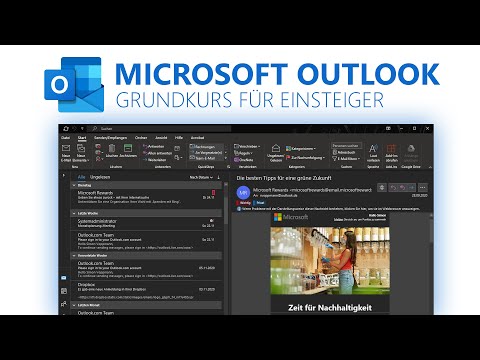This screenshot has width=480, height=360.
Task: Click the sustainability photo in the email
Action: (330, 261)
